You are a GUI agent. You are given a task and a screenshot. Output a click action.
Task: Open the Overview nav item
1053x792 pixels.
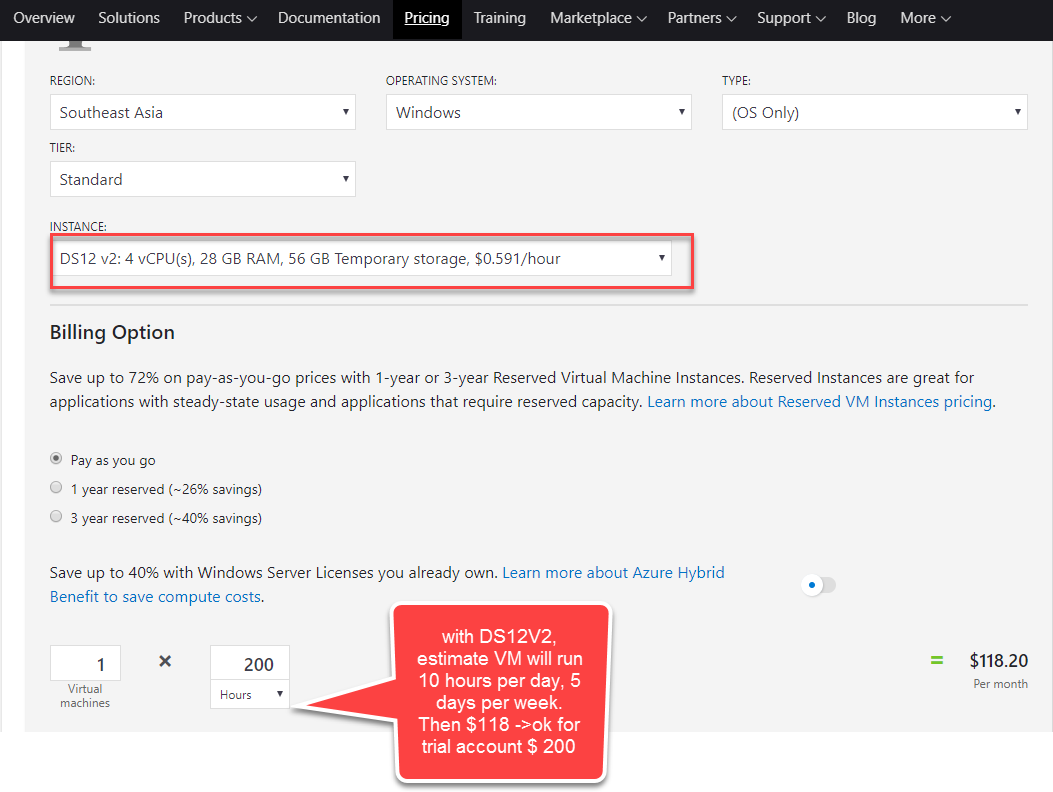coord(44,18)
